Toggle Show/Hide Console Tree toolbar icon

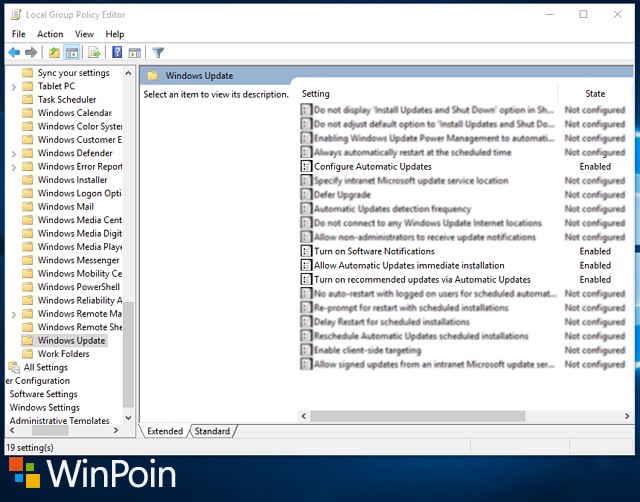coord(72,52)
